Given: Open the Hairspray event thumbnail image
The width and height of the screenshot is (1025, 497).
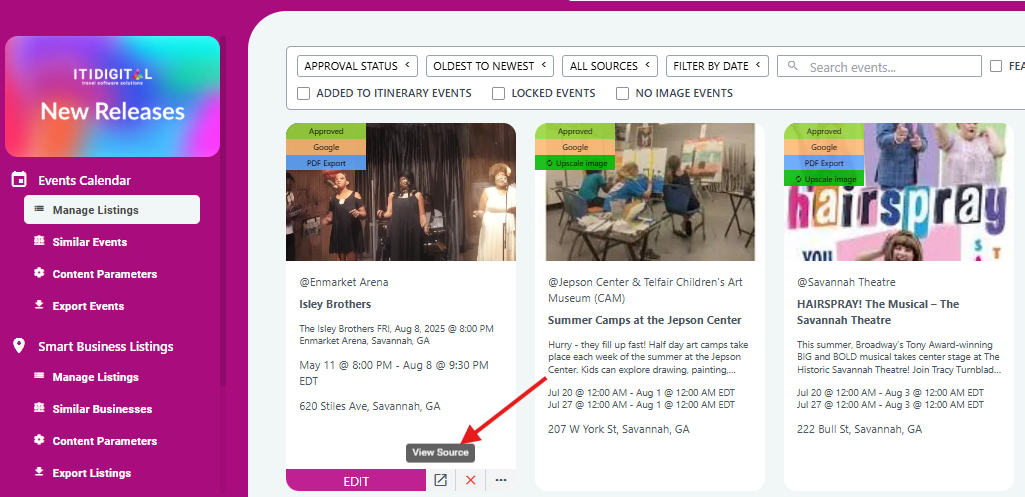Looking at the screenshot, I should 895,192.
